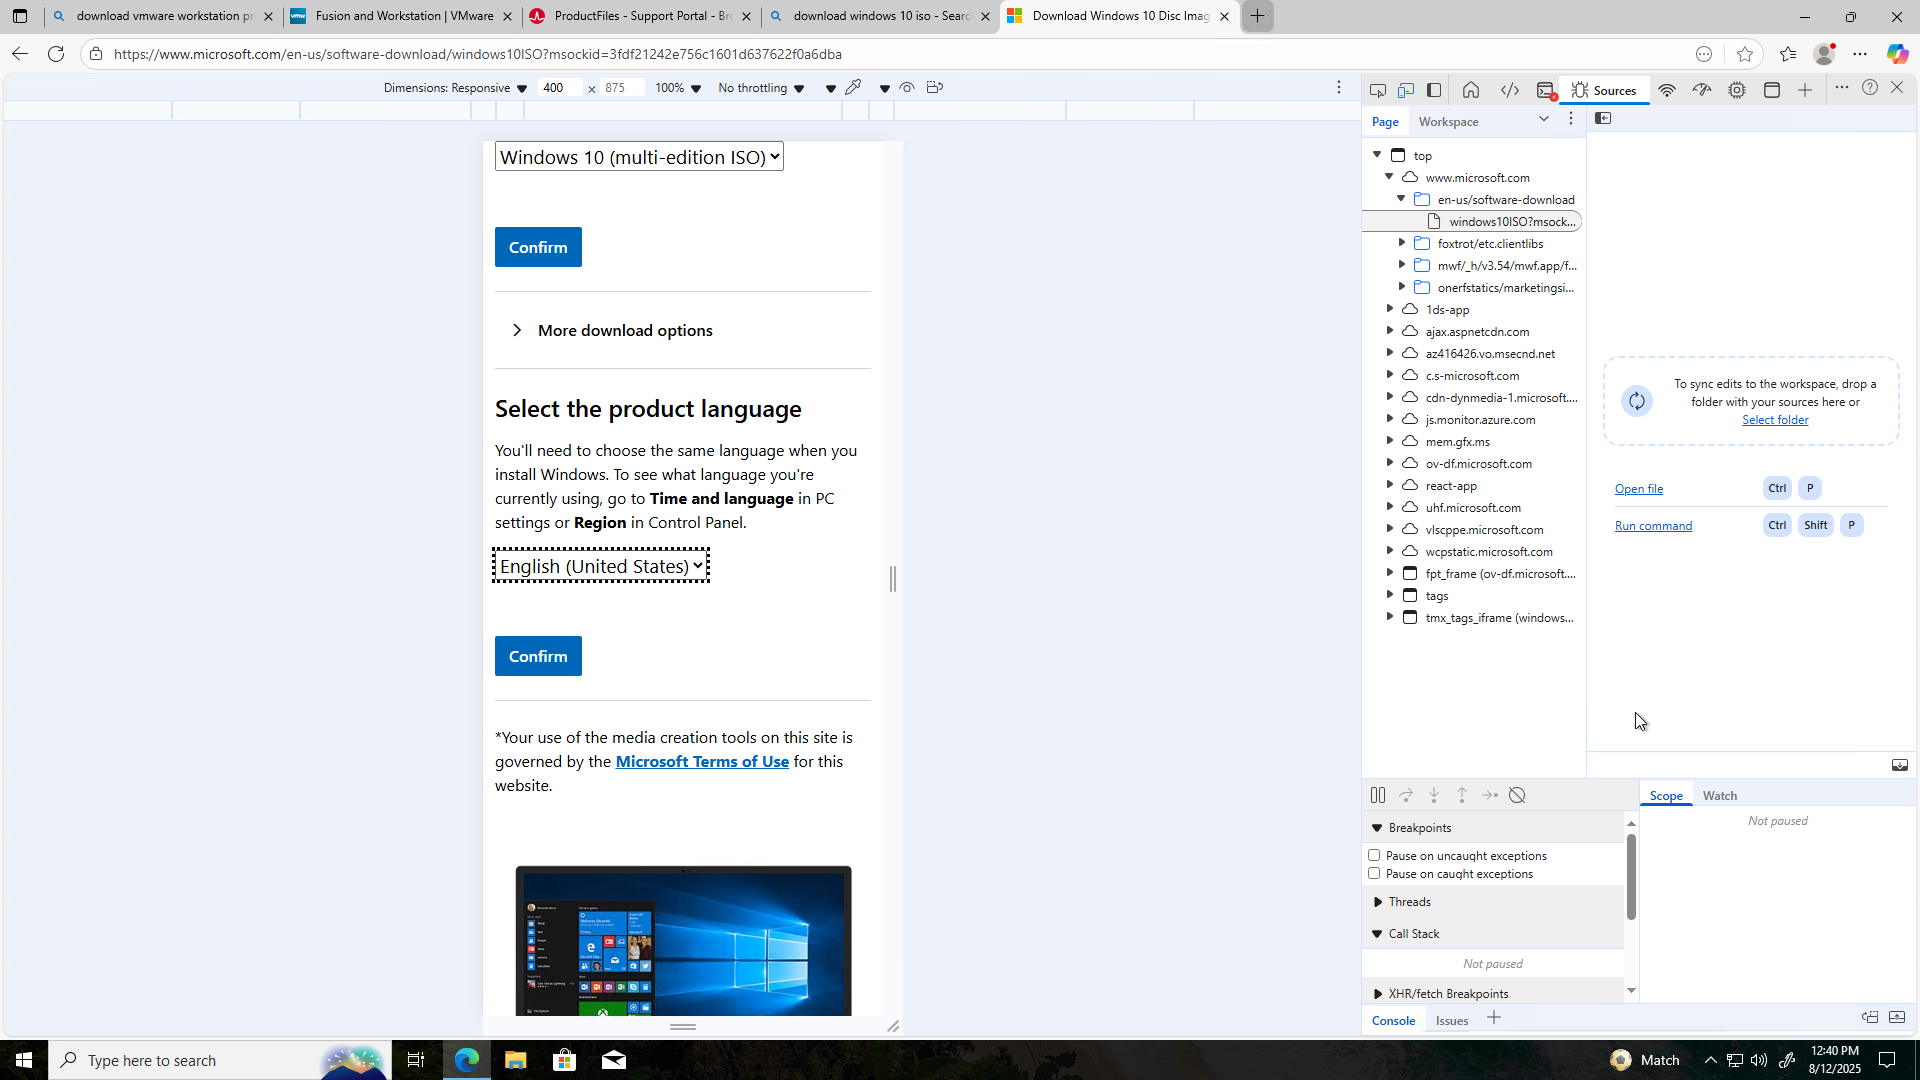This screenshot has height=1080, width=1920.
Task: Click Confirm under the edition dropdown
Action: point(538,247)
